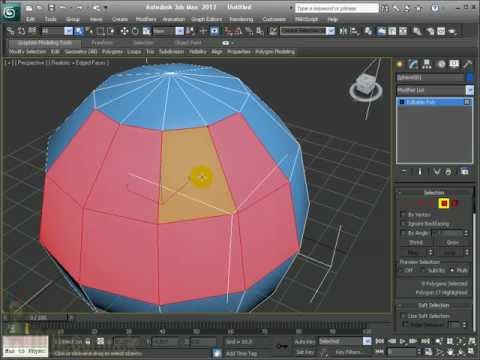
Task: Click the Shrink selection button
Action: click(x=416, y=242)
